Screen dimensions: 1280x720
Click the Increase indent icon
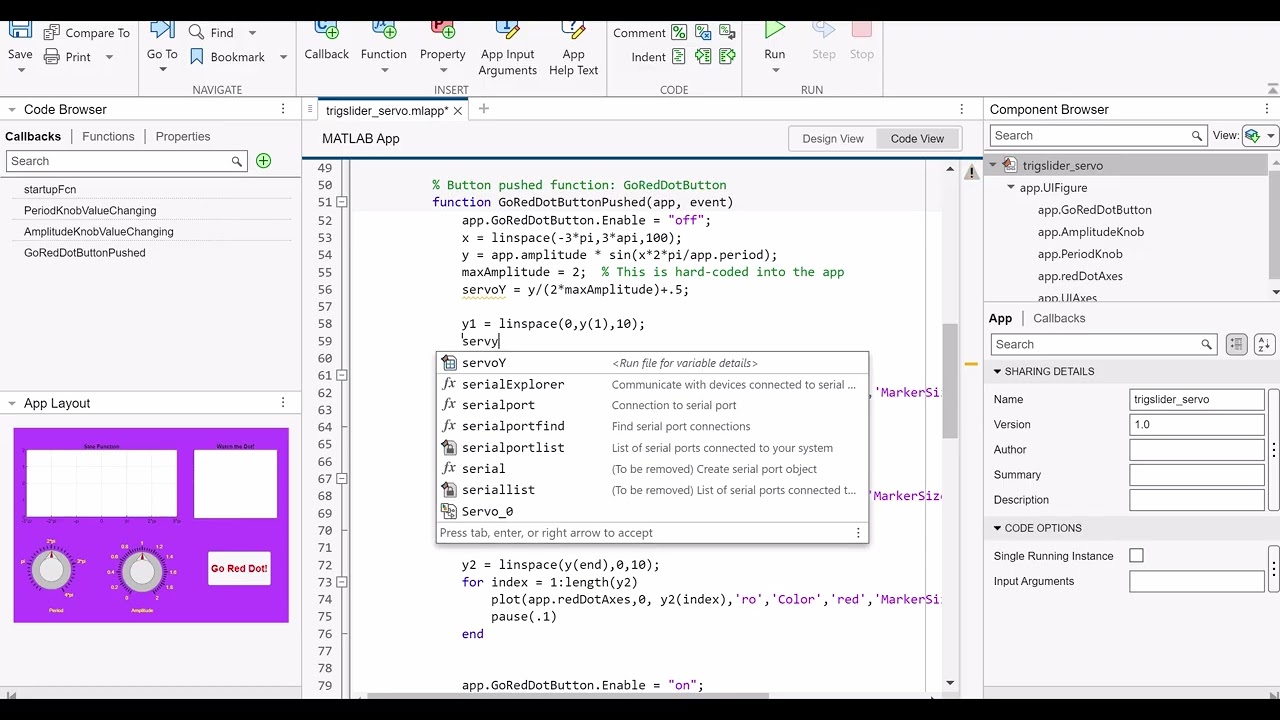pyautogui.click(x=703, y=57)
